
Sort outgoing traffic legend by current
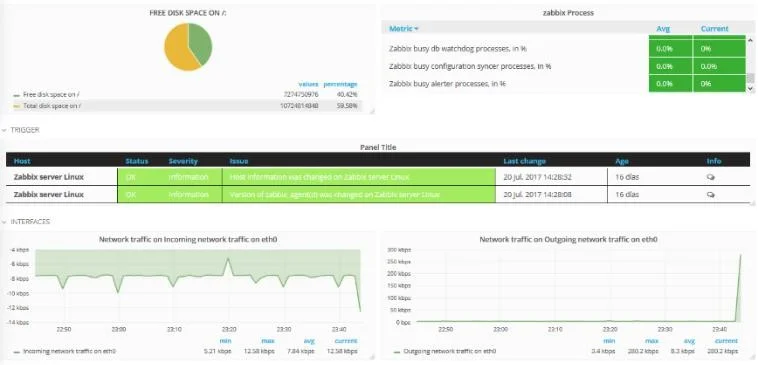[726, 341]
